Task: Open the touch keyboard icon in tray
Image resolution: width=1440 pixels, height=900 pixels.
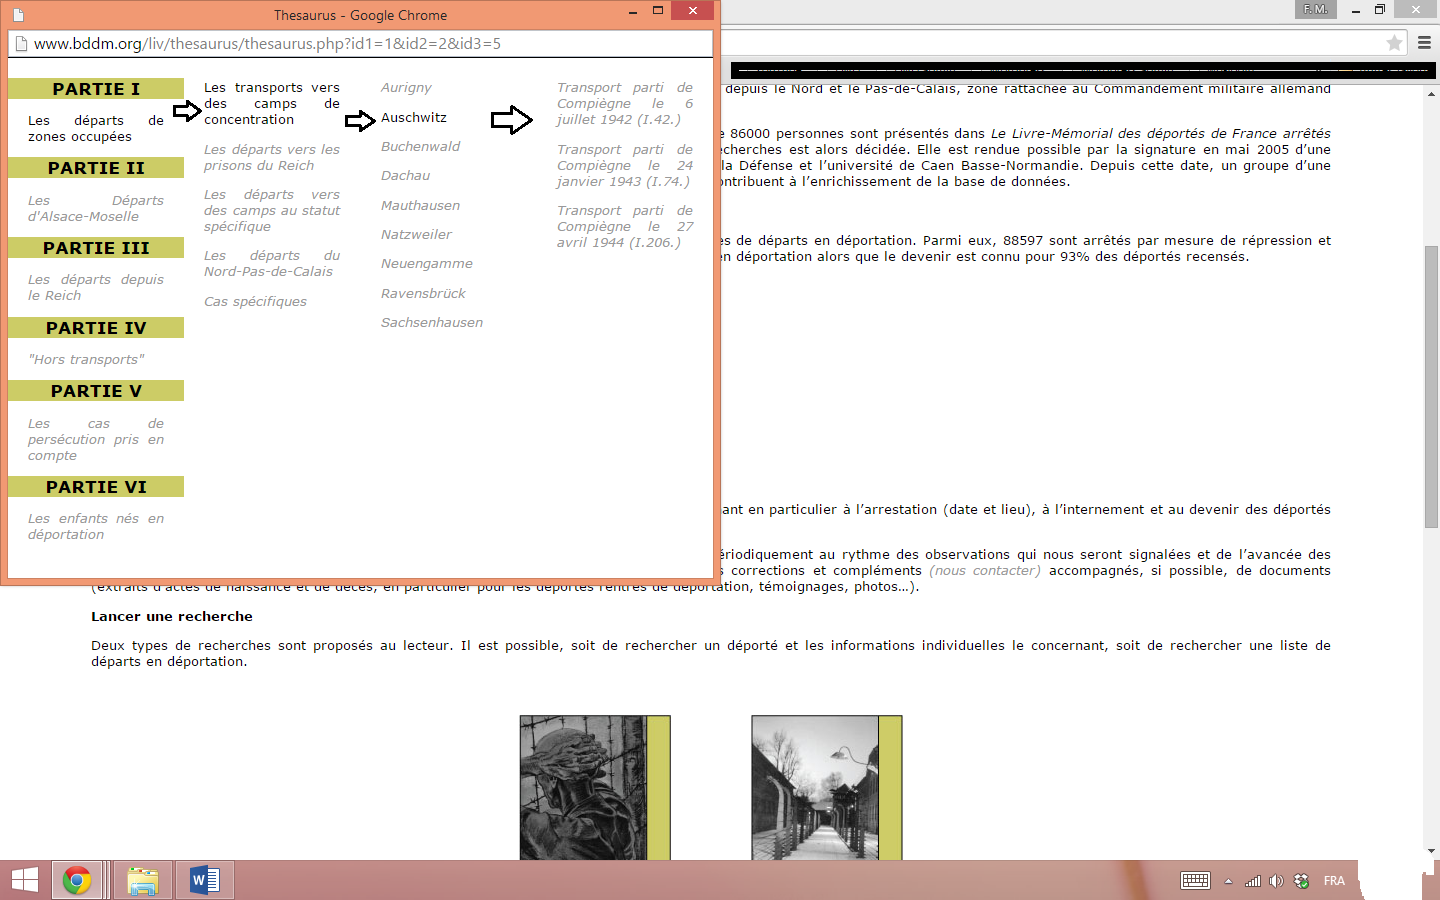Action: tap(1195, 881)
